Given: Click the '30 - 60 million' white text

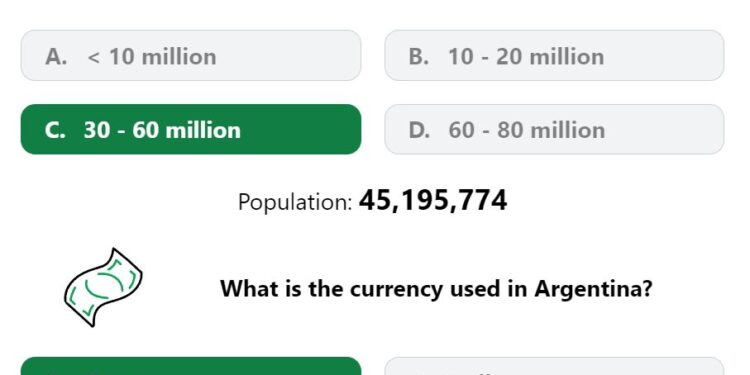Looking at the screenshot, I should [162, 130].
